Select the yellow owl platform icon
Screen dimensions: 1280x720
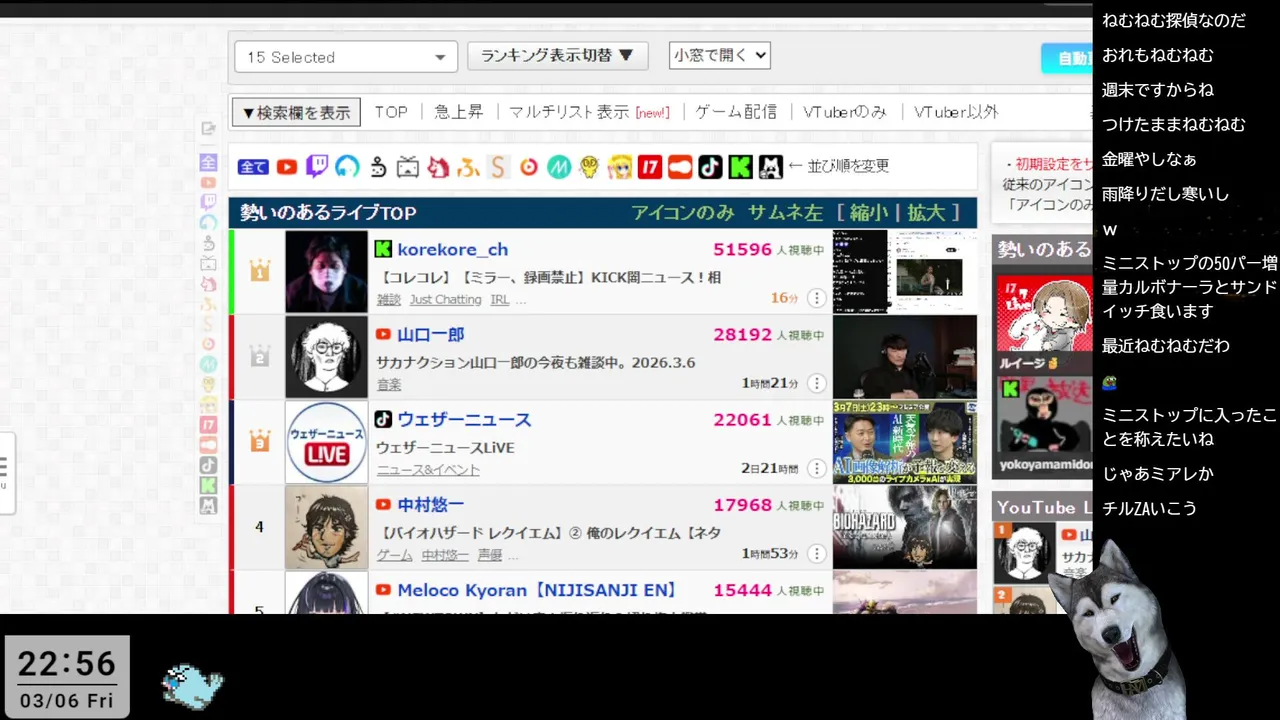point(589,167)
